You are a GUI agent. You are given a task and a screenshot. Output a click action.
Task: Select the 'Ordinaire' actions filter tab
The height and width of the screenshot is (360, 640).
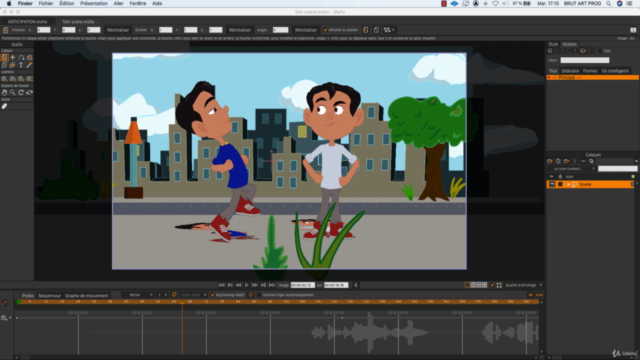(x=570, y=71)
